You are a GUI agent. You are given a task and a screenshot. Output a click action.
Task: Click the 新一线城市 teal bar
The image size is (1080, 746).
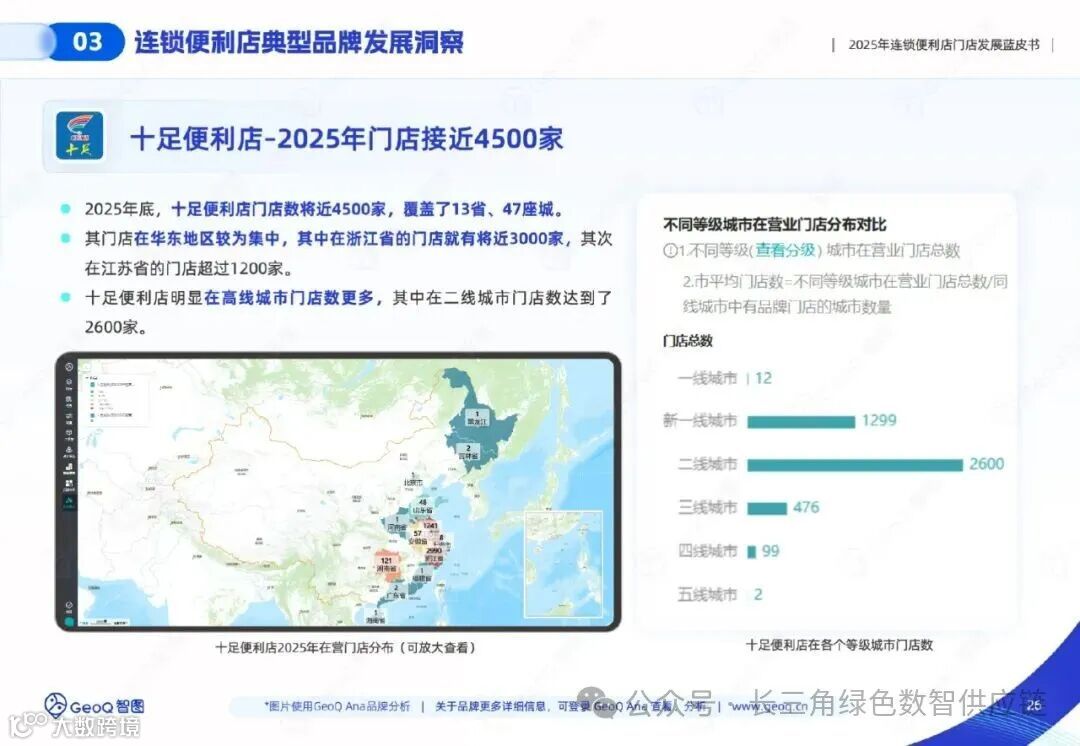tap(801, 422)
